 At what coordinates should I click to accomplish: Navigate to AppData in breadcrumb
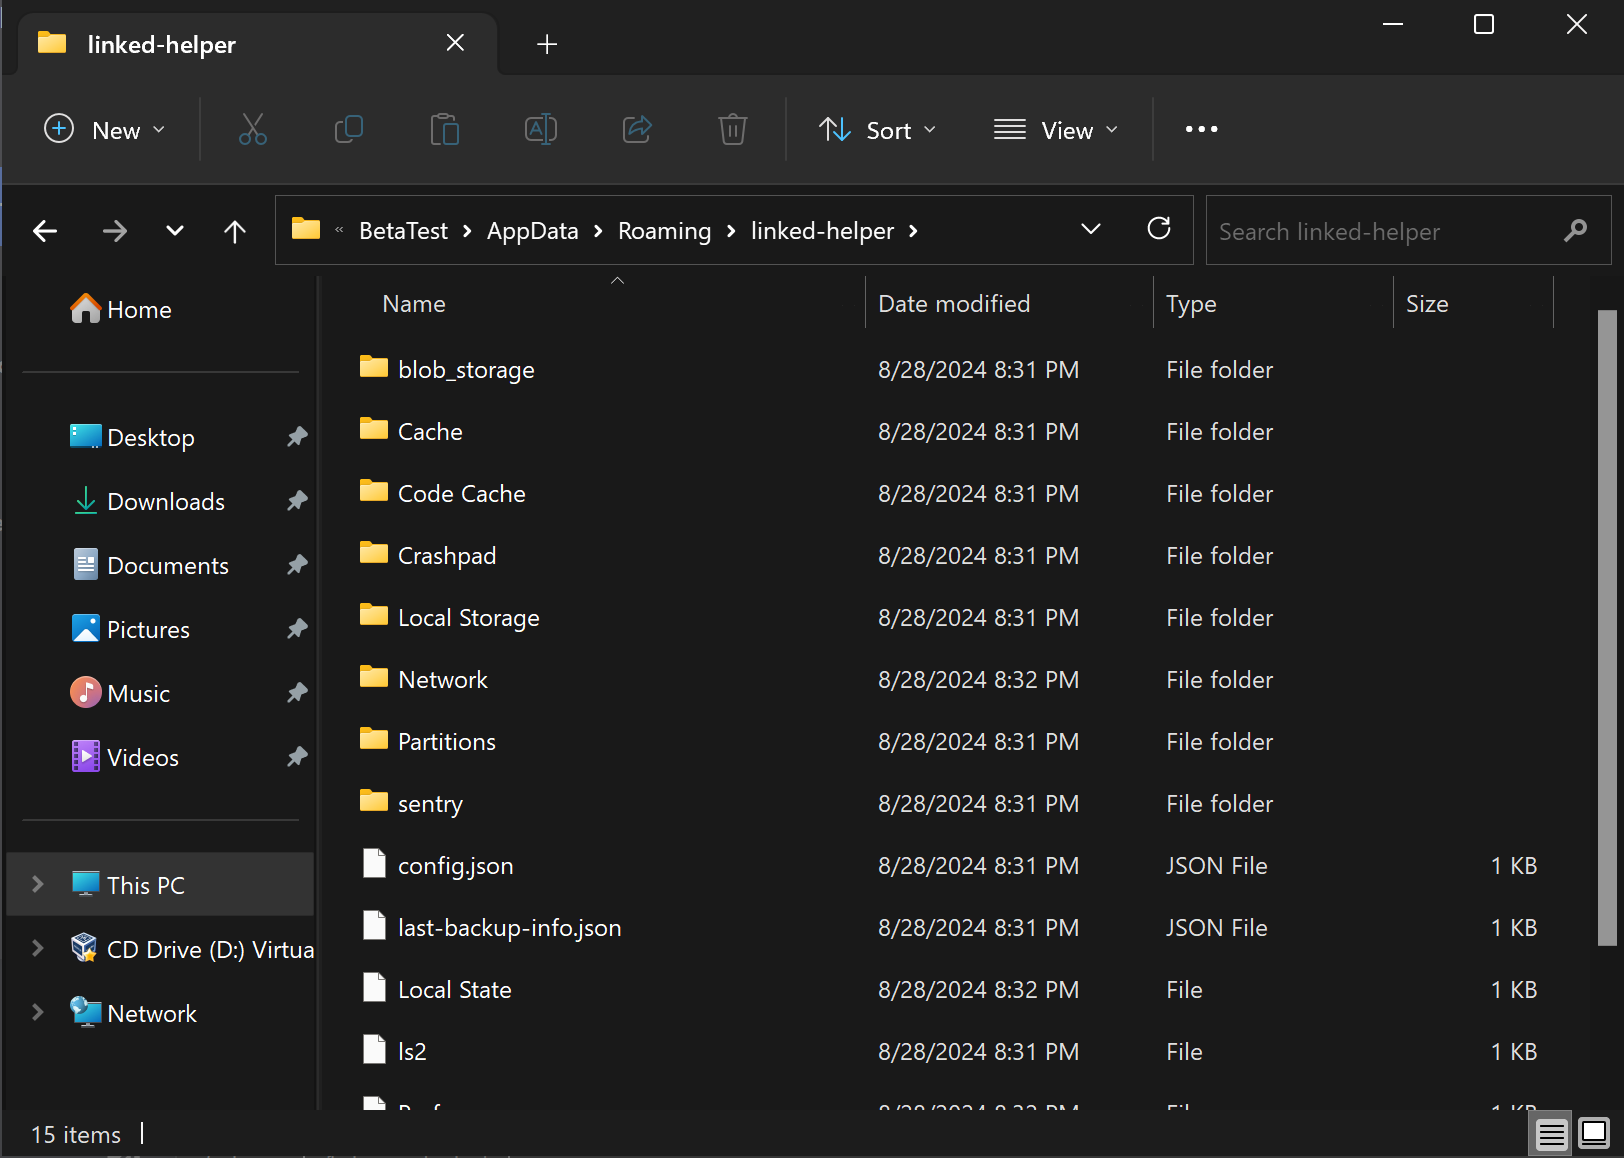pyautogui.click(x=532, y=231)
